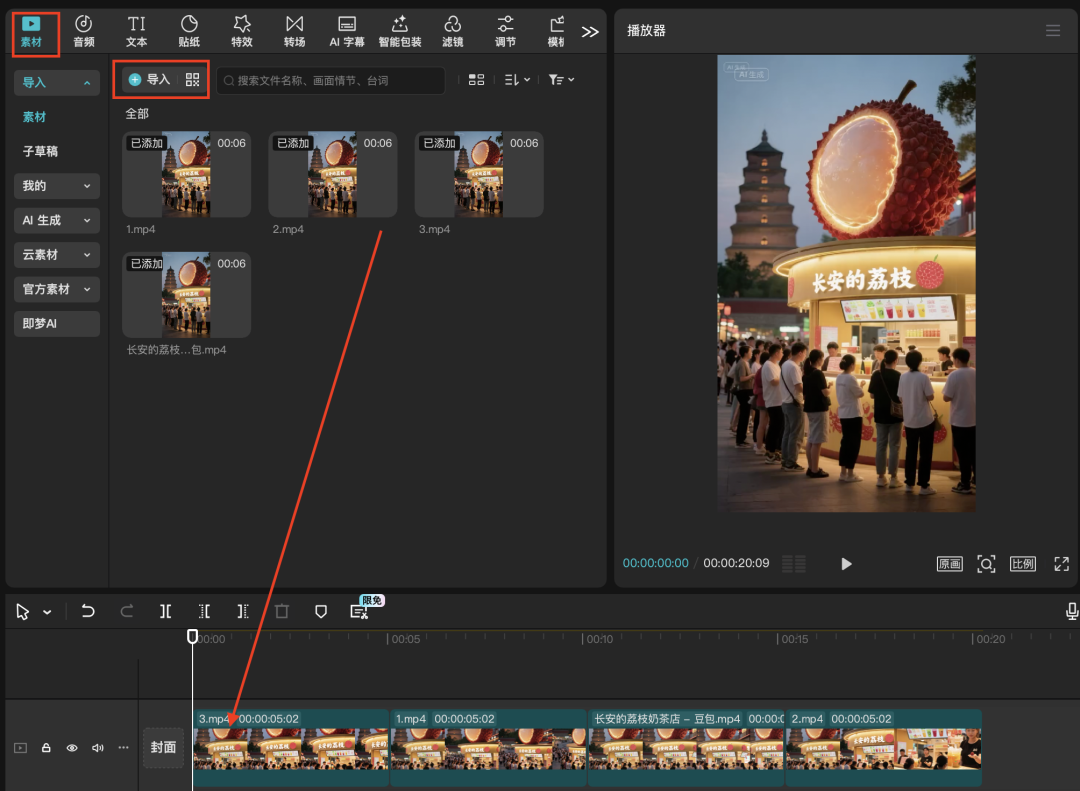Enter fullscreen preview in the player
Screen dimensions: 1080x791
pyautogui.click(x=1061, y=564)
